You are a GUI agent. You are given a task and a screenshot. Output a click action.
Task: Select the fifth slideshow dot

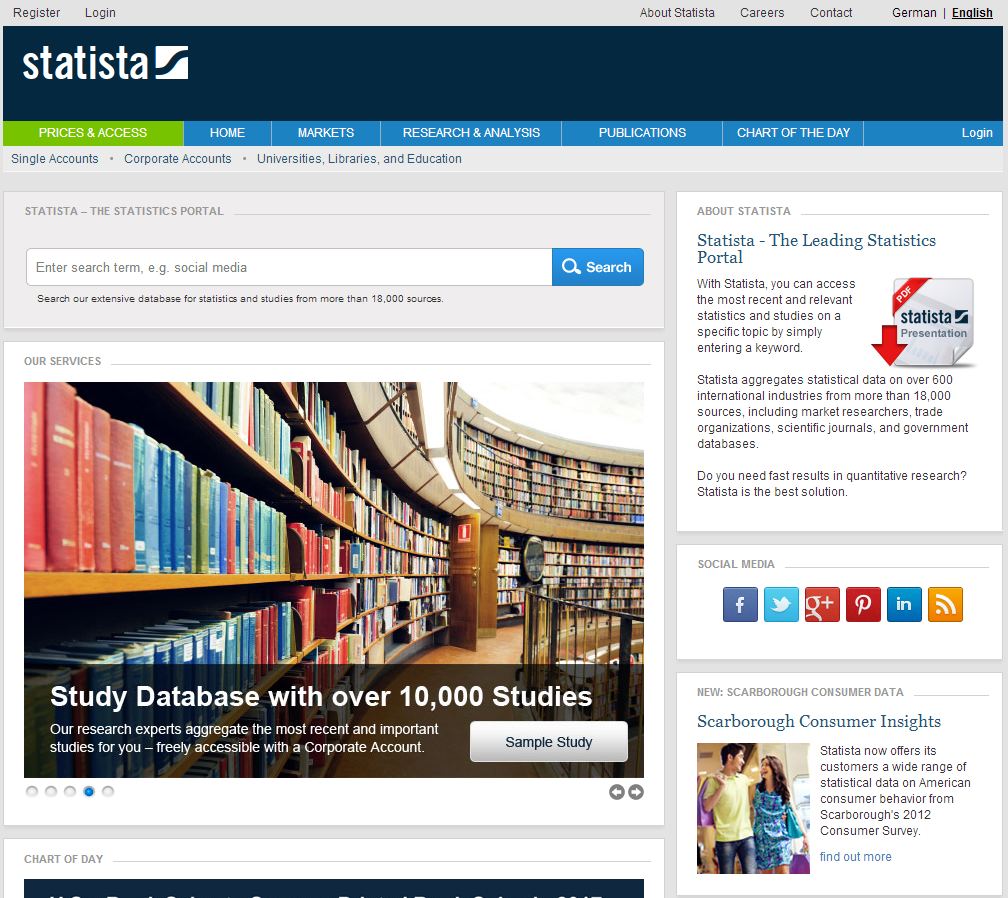tap(108, 791)
